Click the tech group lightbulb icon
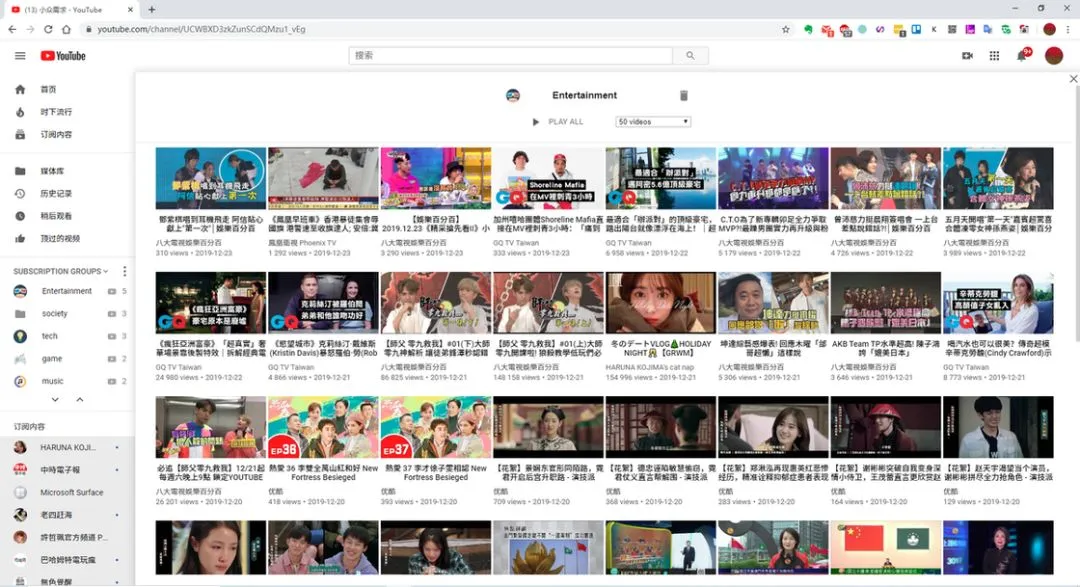 (x=20, y=336)
